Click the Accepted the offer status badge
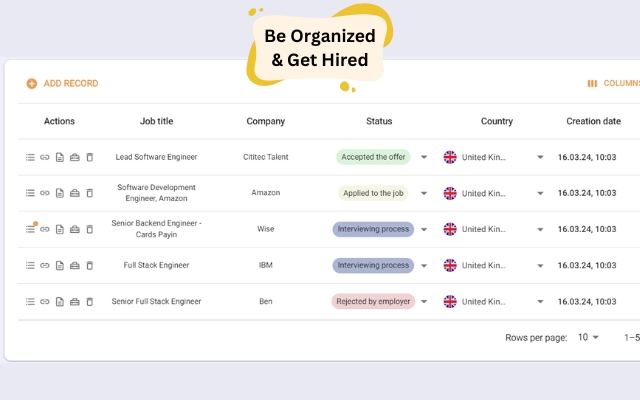 coord(373,157)
